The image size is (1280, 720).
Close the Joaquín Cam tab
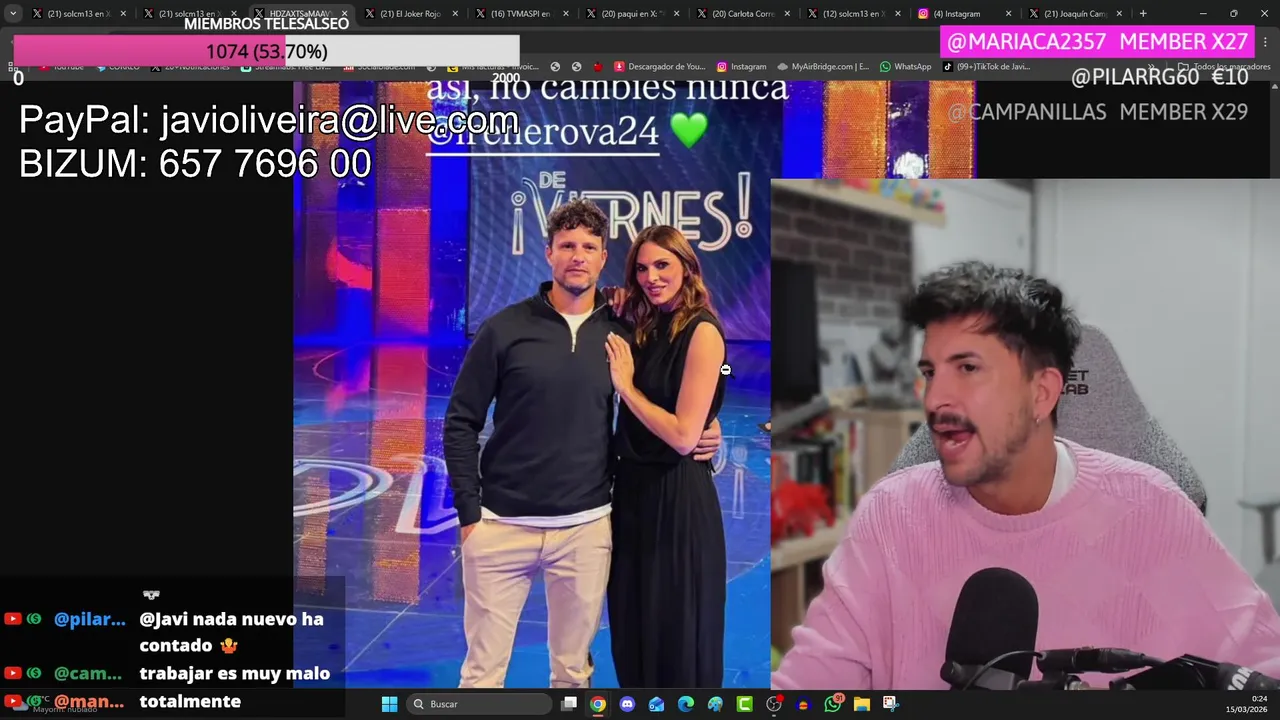pyautogui.click(x=1118, y=14)
